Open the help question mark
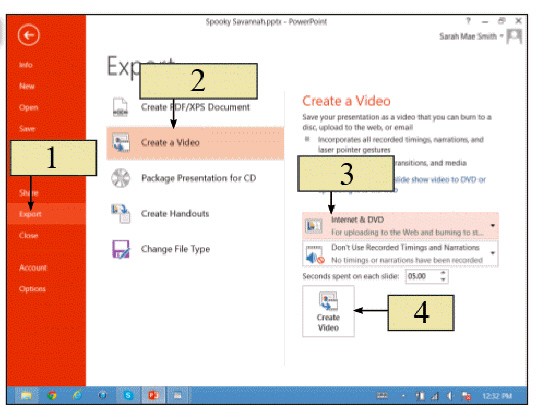Image resolution: width=537 pixels, height=414 pixels. 468,21
